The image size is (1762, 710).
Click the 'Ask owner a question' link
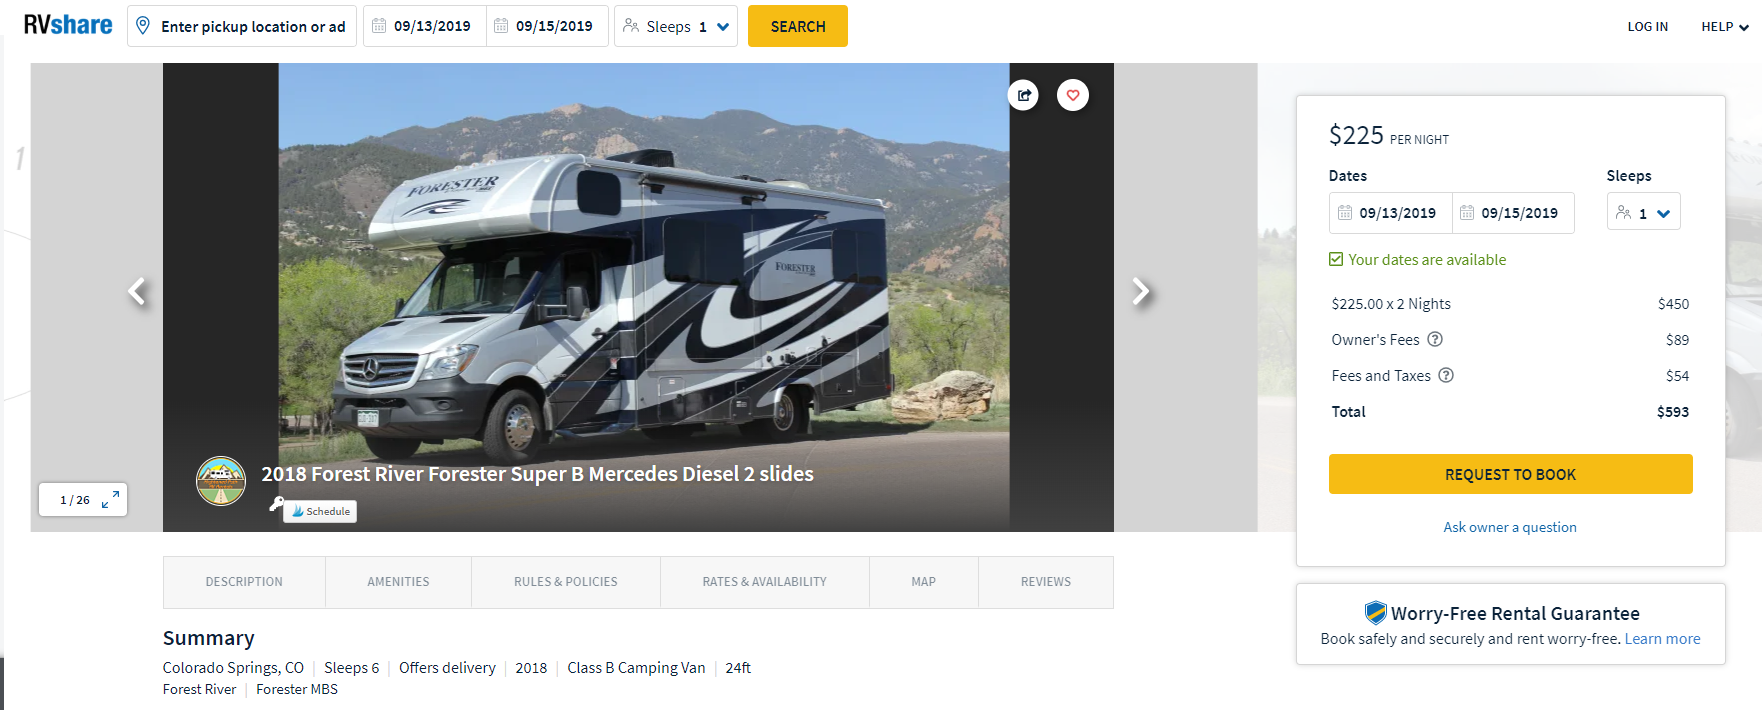1510,527
